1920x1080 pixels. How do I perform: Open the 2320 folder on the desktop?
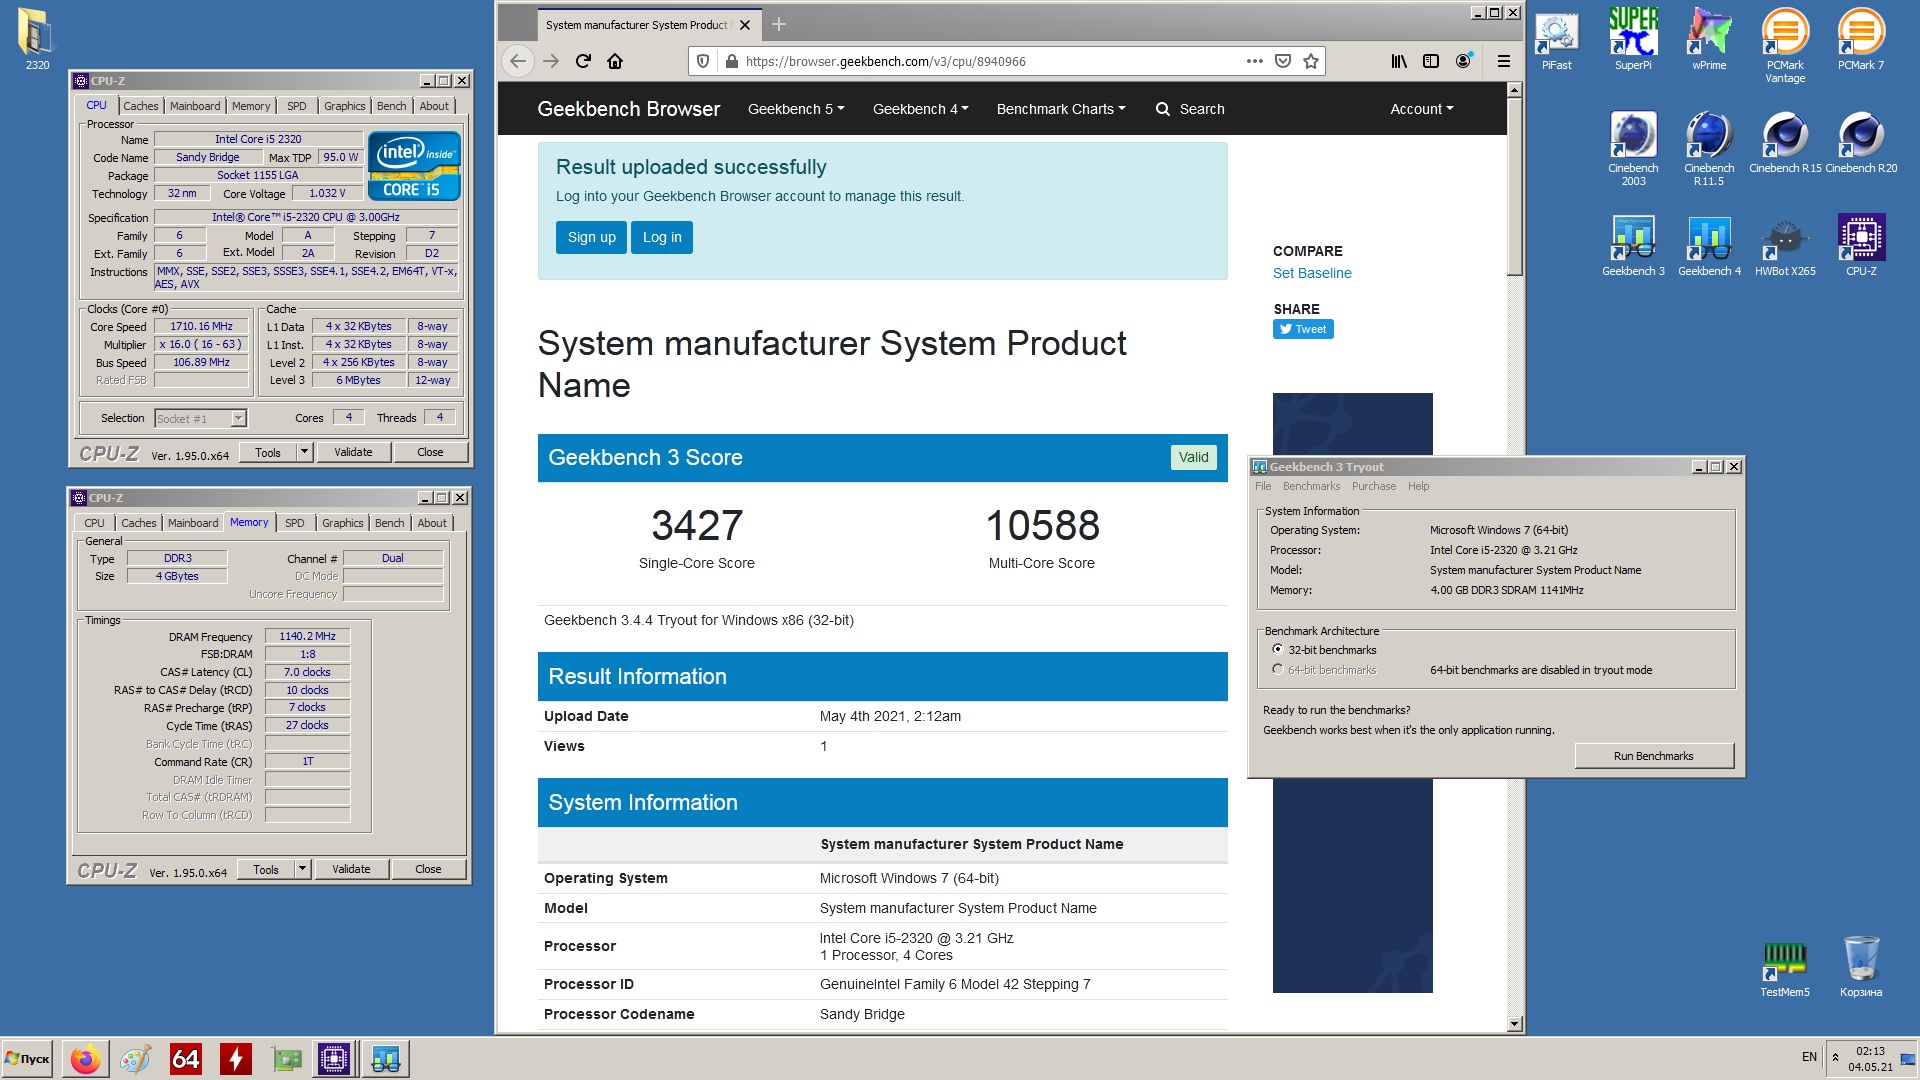(x=36, y=38)
